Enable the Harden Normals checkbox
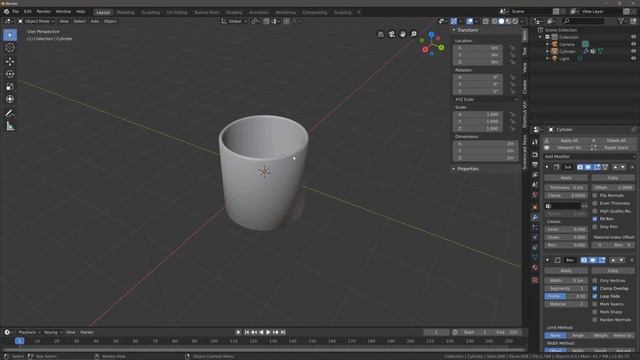The width and height of the screenshot is (640, 360). pyautogui.click(x=595, y=320)
